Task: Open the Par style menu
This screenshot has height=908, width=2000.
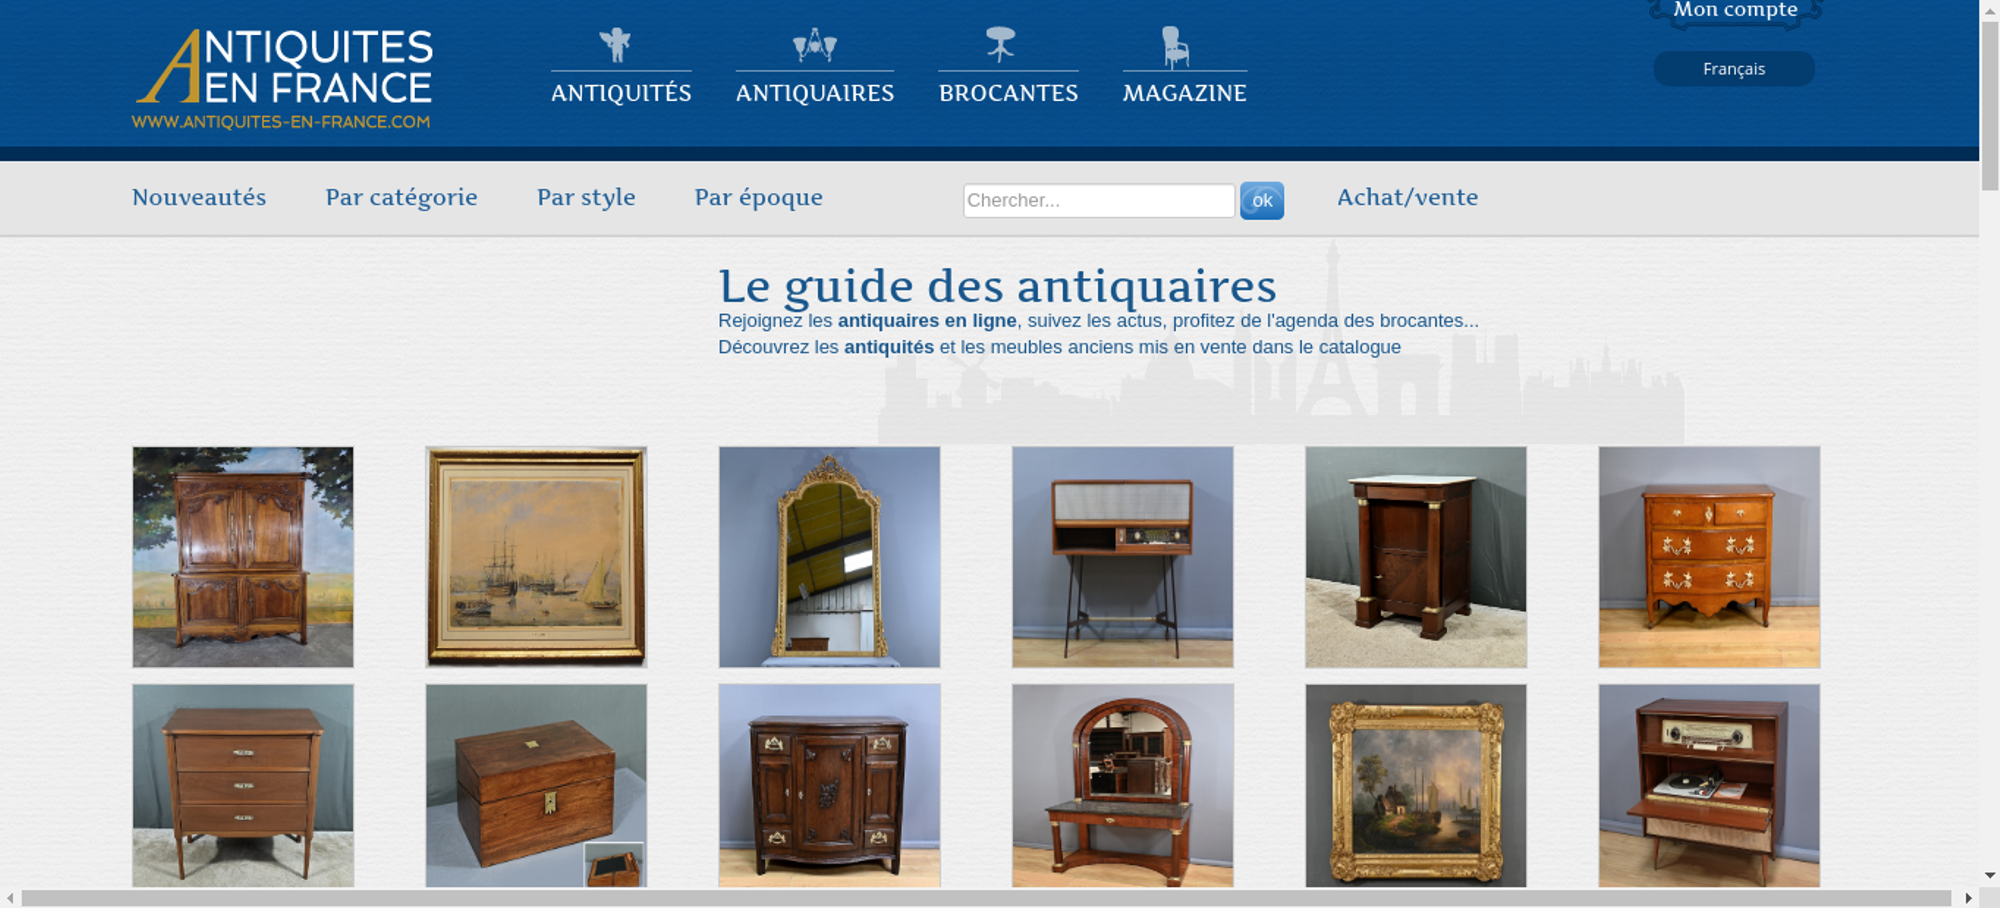Action: click(x=586, y=197)
